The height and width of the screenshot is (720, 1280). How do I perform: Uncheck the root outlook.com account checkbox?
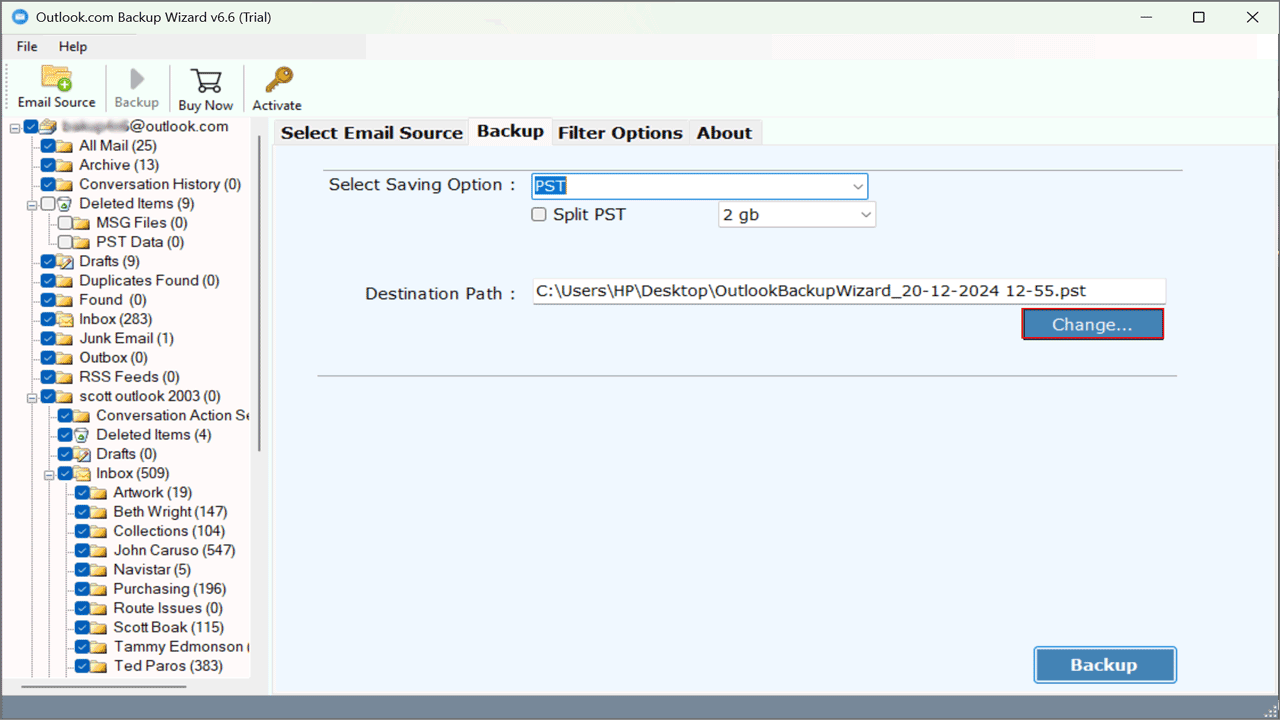click(31, 127)
